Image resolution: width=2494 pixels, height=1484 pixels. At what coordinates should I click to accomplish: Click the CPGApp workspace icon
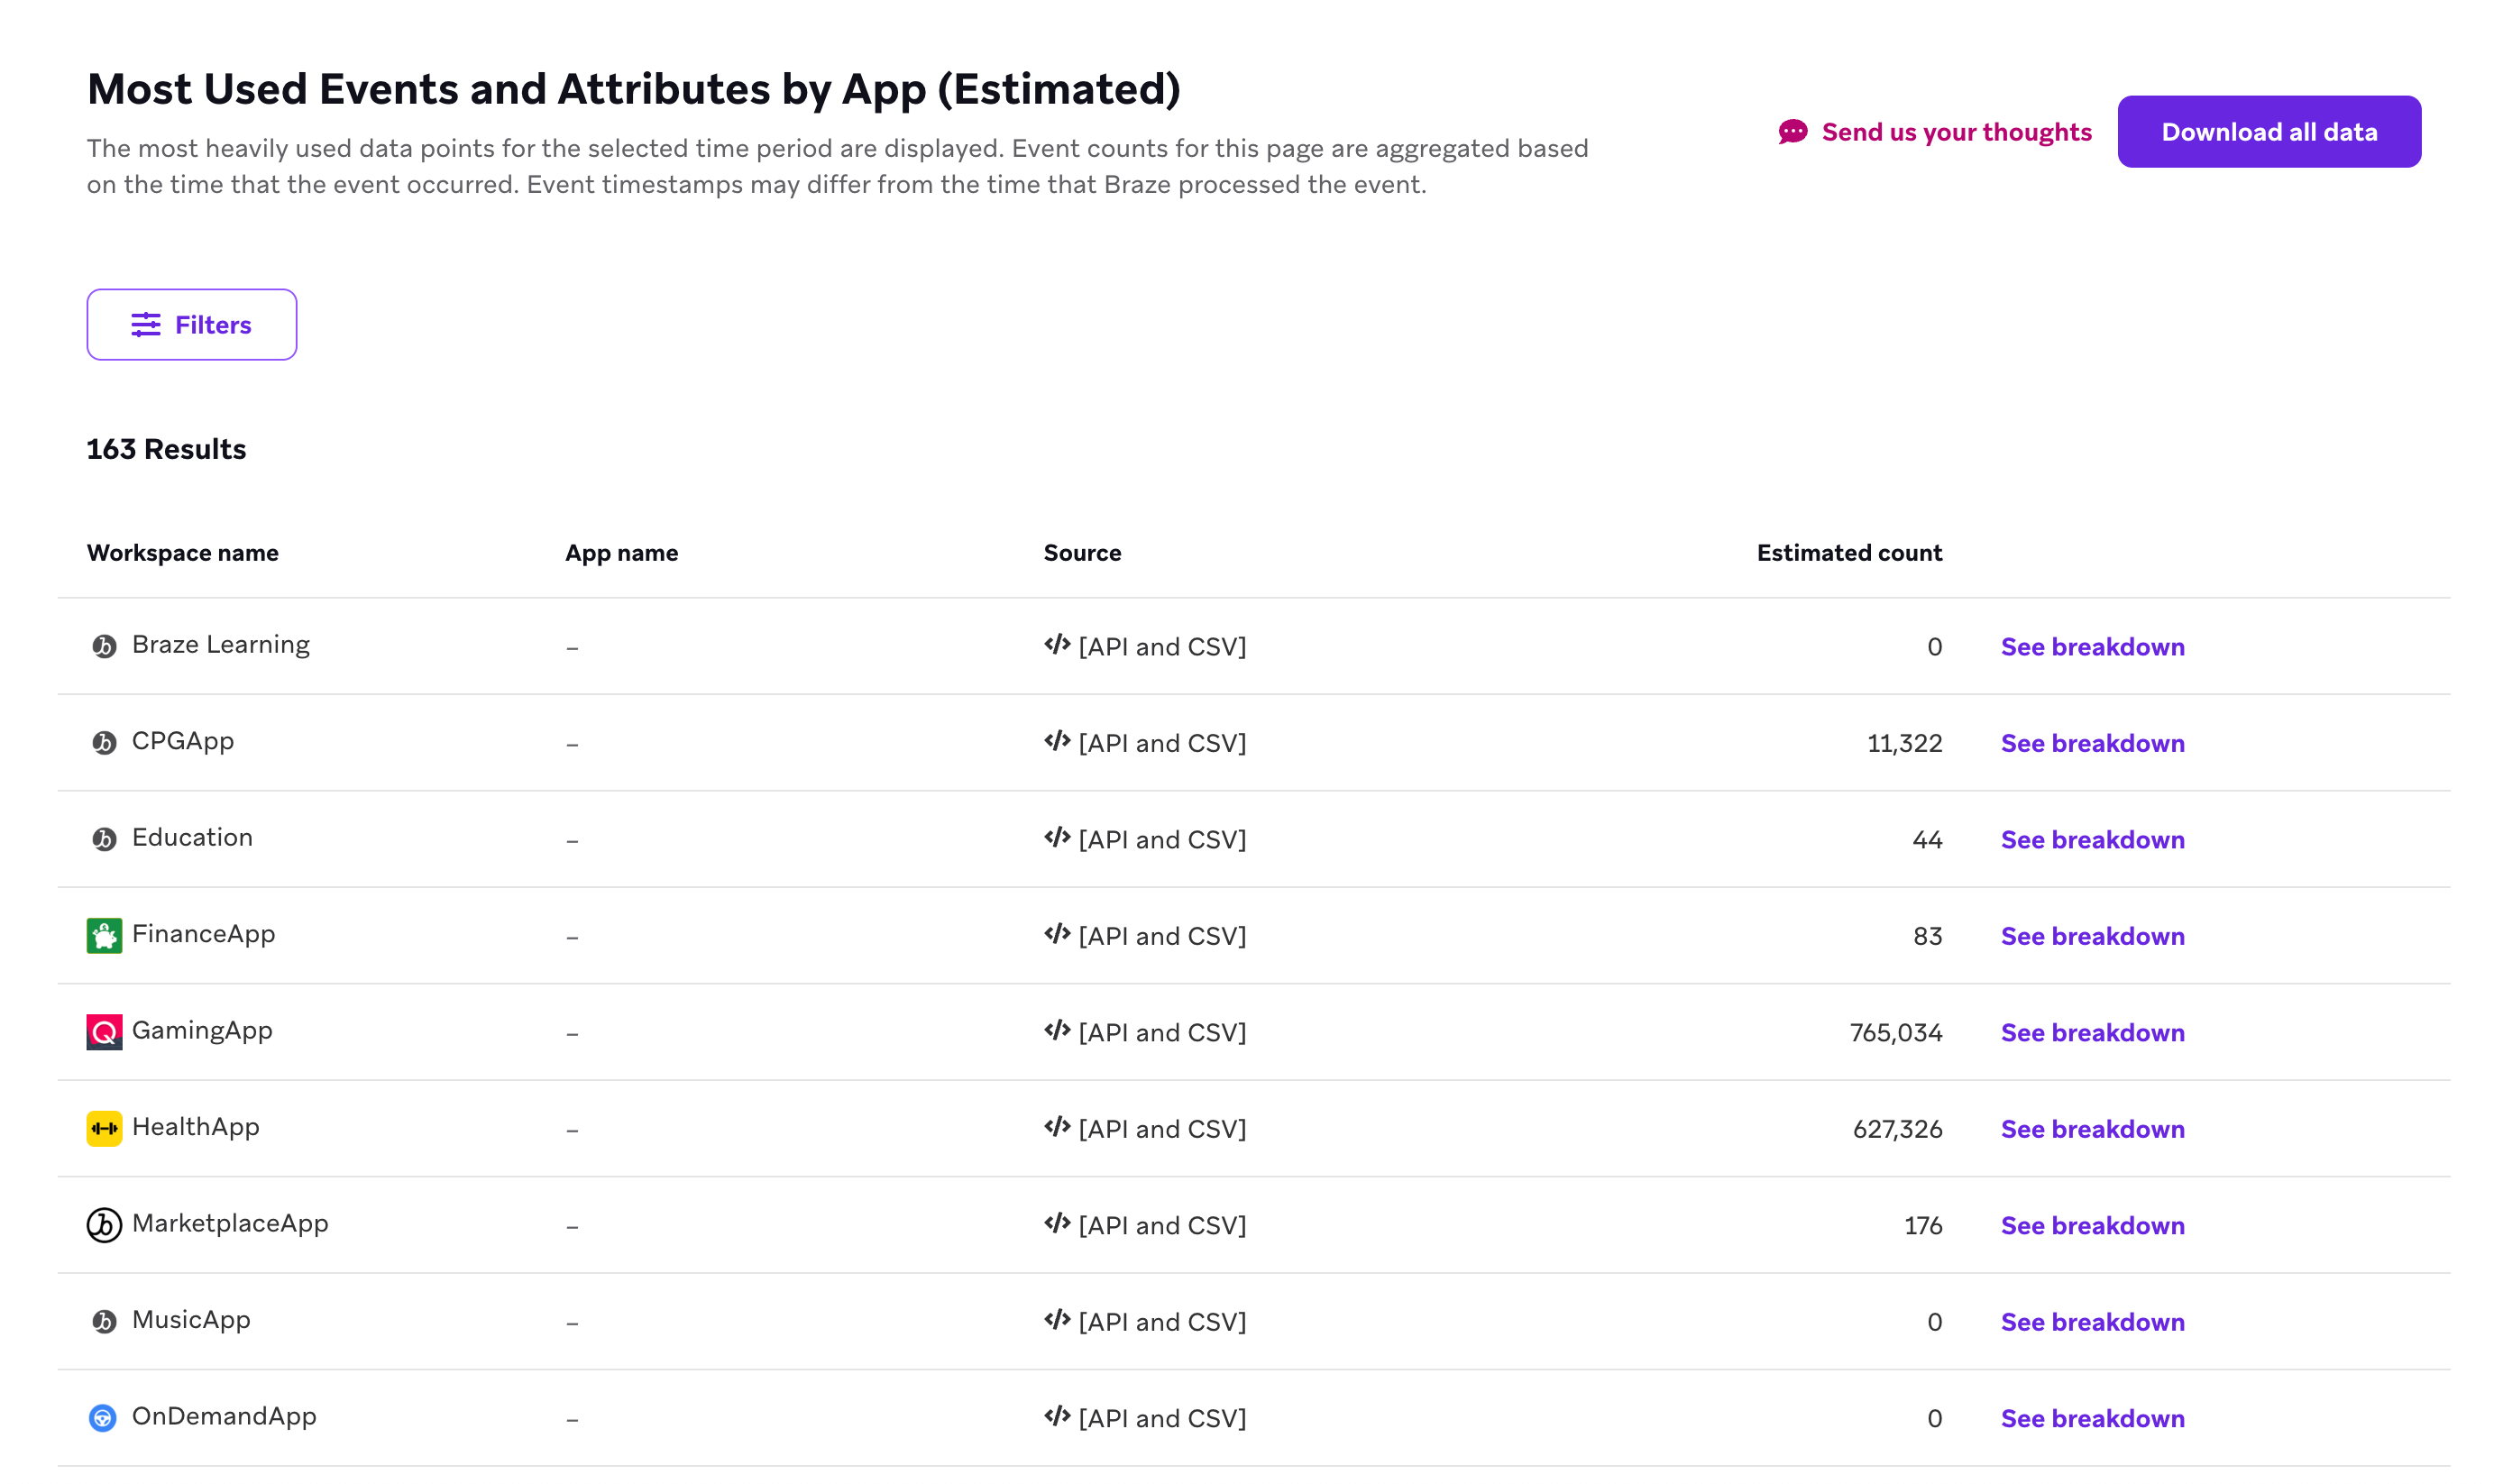104,742
